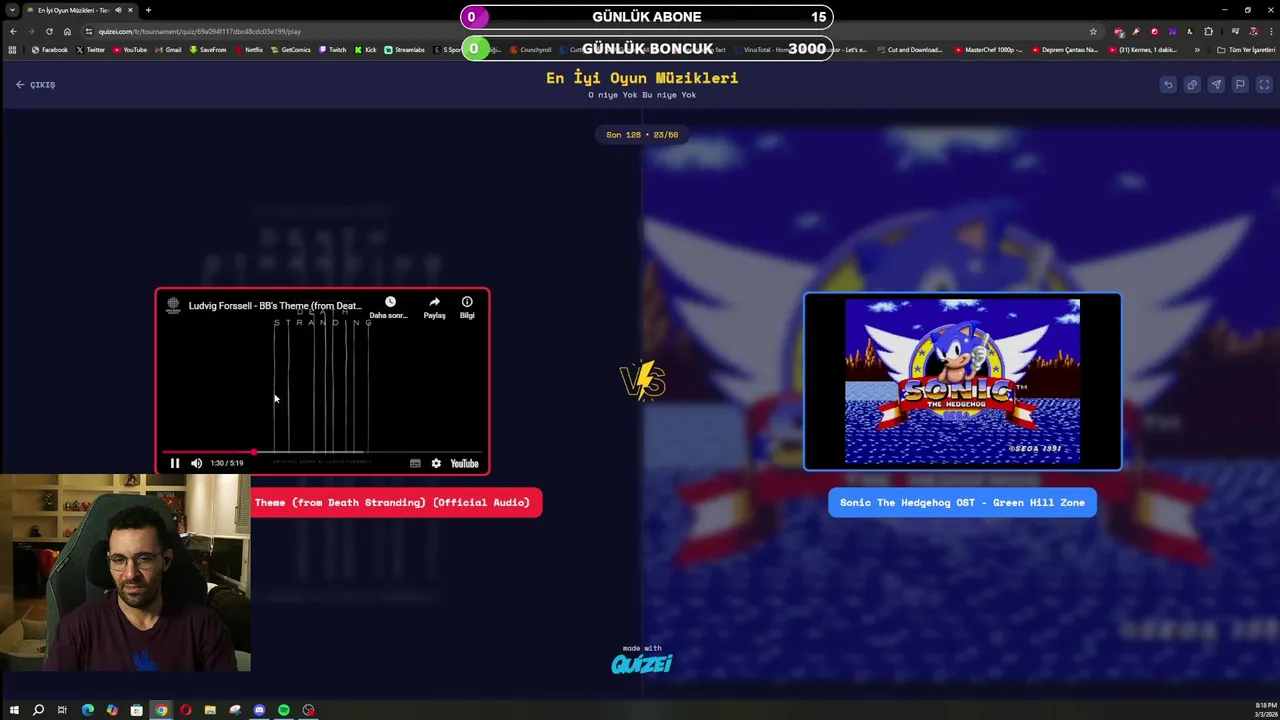This screenshot has height=720, width=1280.
Task: Open the Deprem Çantası bookmark
Action: point(1065,50)
